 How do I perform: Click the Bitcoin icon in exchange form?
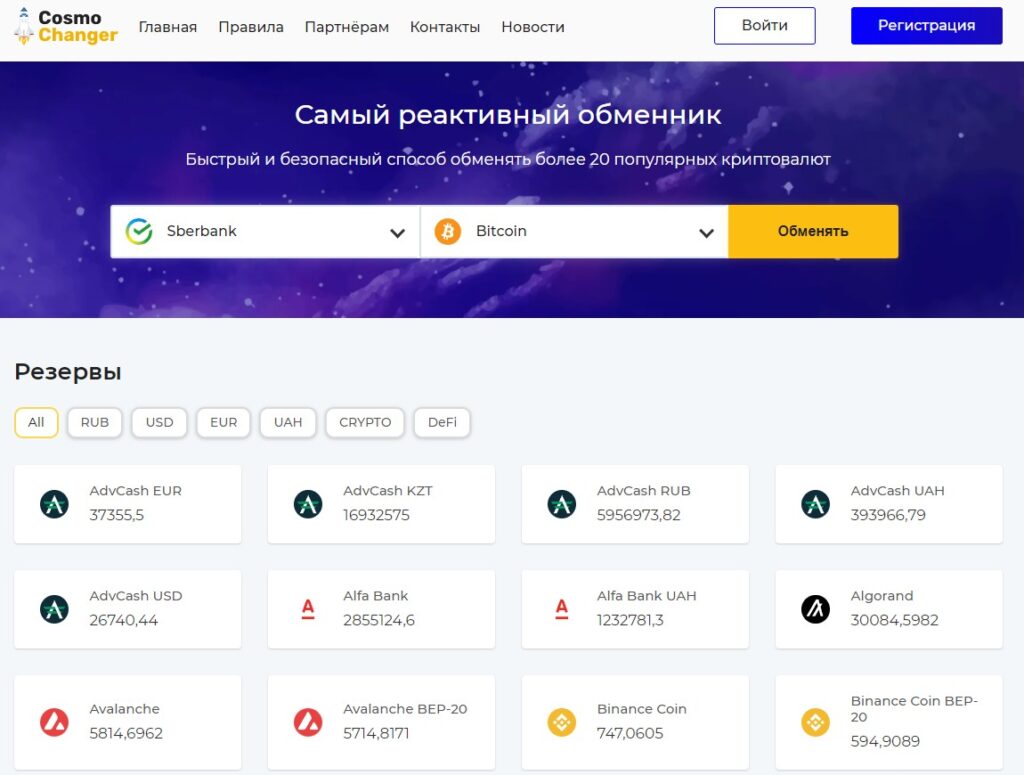[448, 231]
